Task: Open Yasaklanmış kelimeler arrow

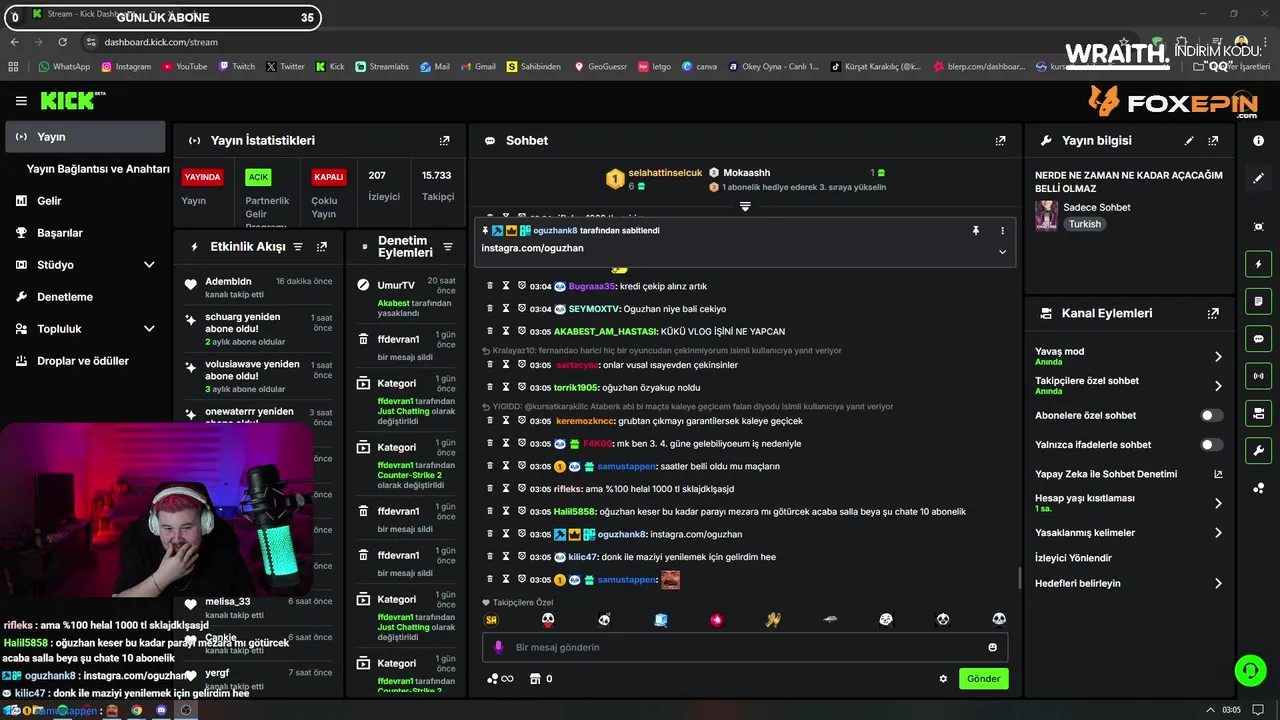Action: coord(1218,533)
